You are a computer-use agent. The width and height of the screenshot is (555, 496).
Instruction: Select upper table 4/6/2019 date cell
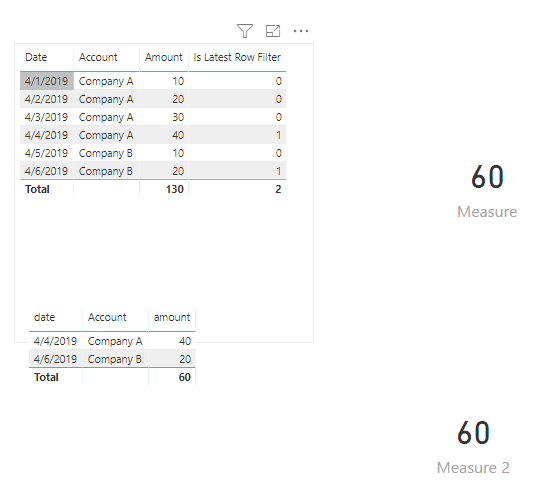(x=46, y=171)
